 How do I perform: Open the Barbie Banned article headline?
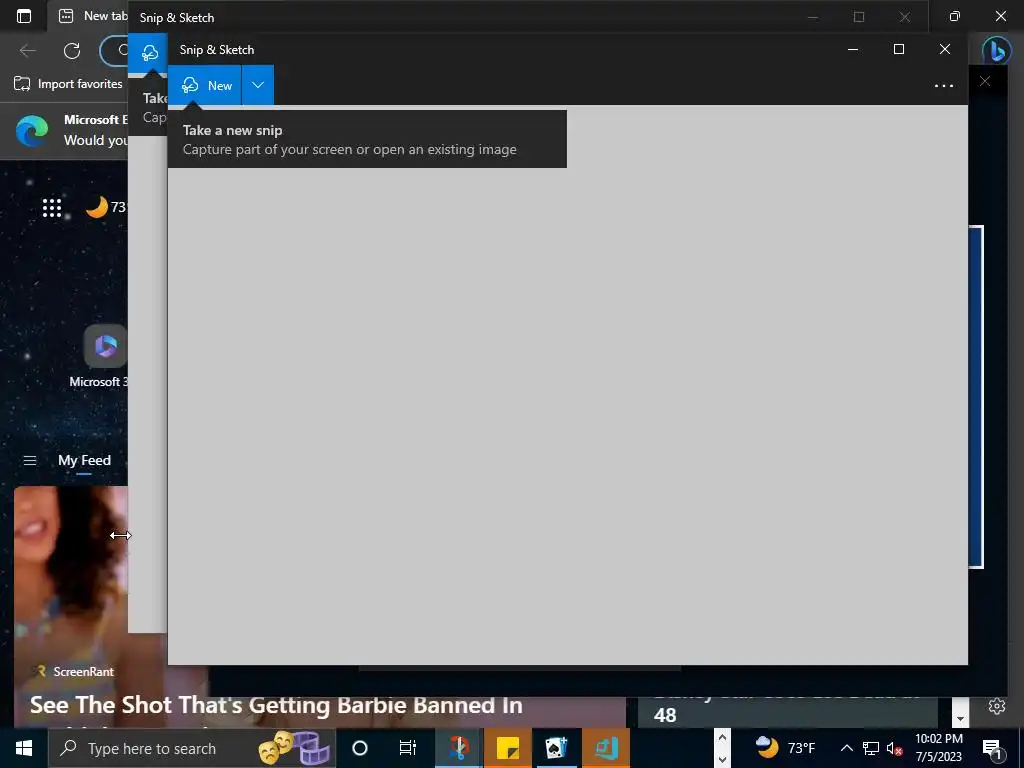pos(276,705)
